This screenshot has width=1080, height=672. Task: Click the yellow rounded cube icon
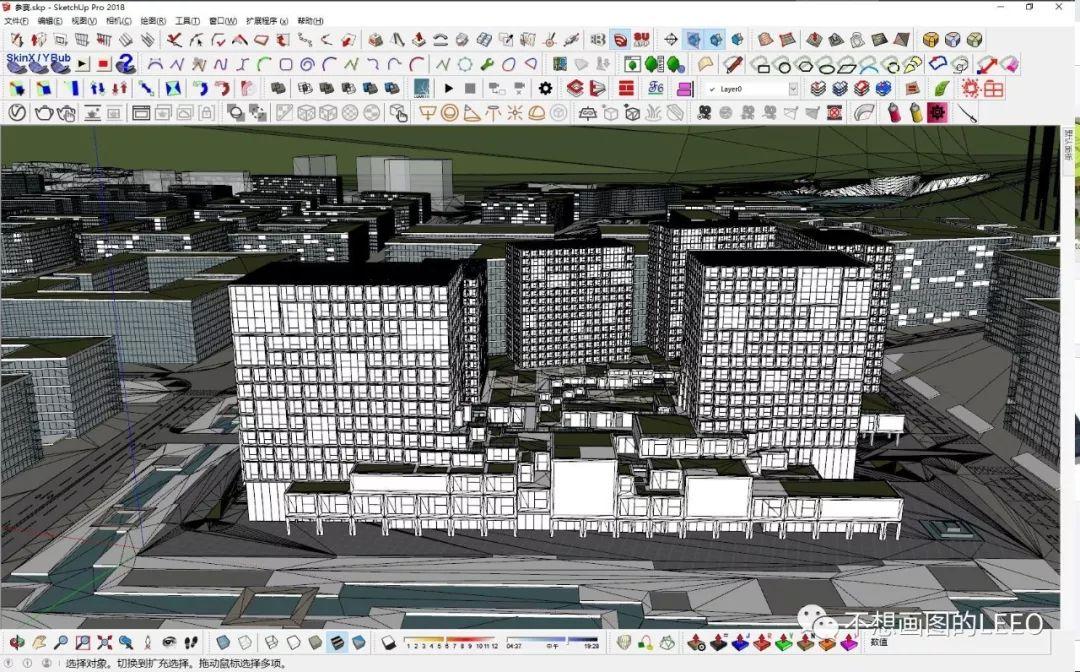[931, 39]
